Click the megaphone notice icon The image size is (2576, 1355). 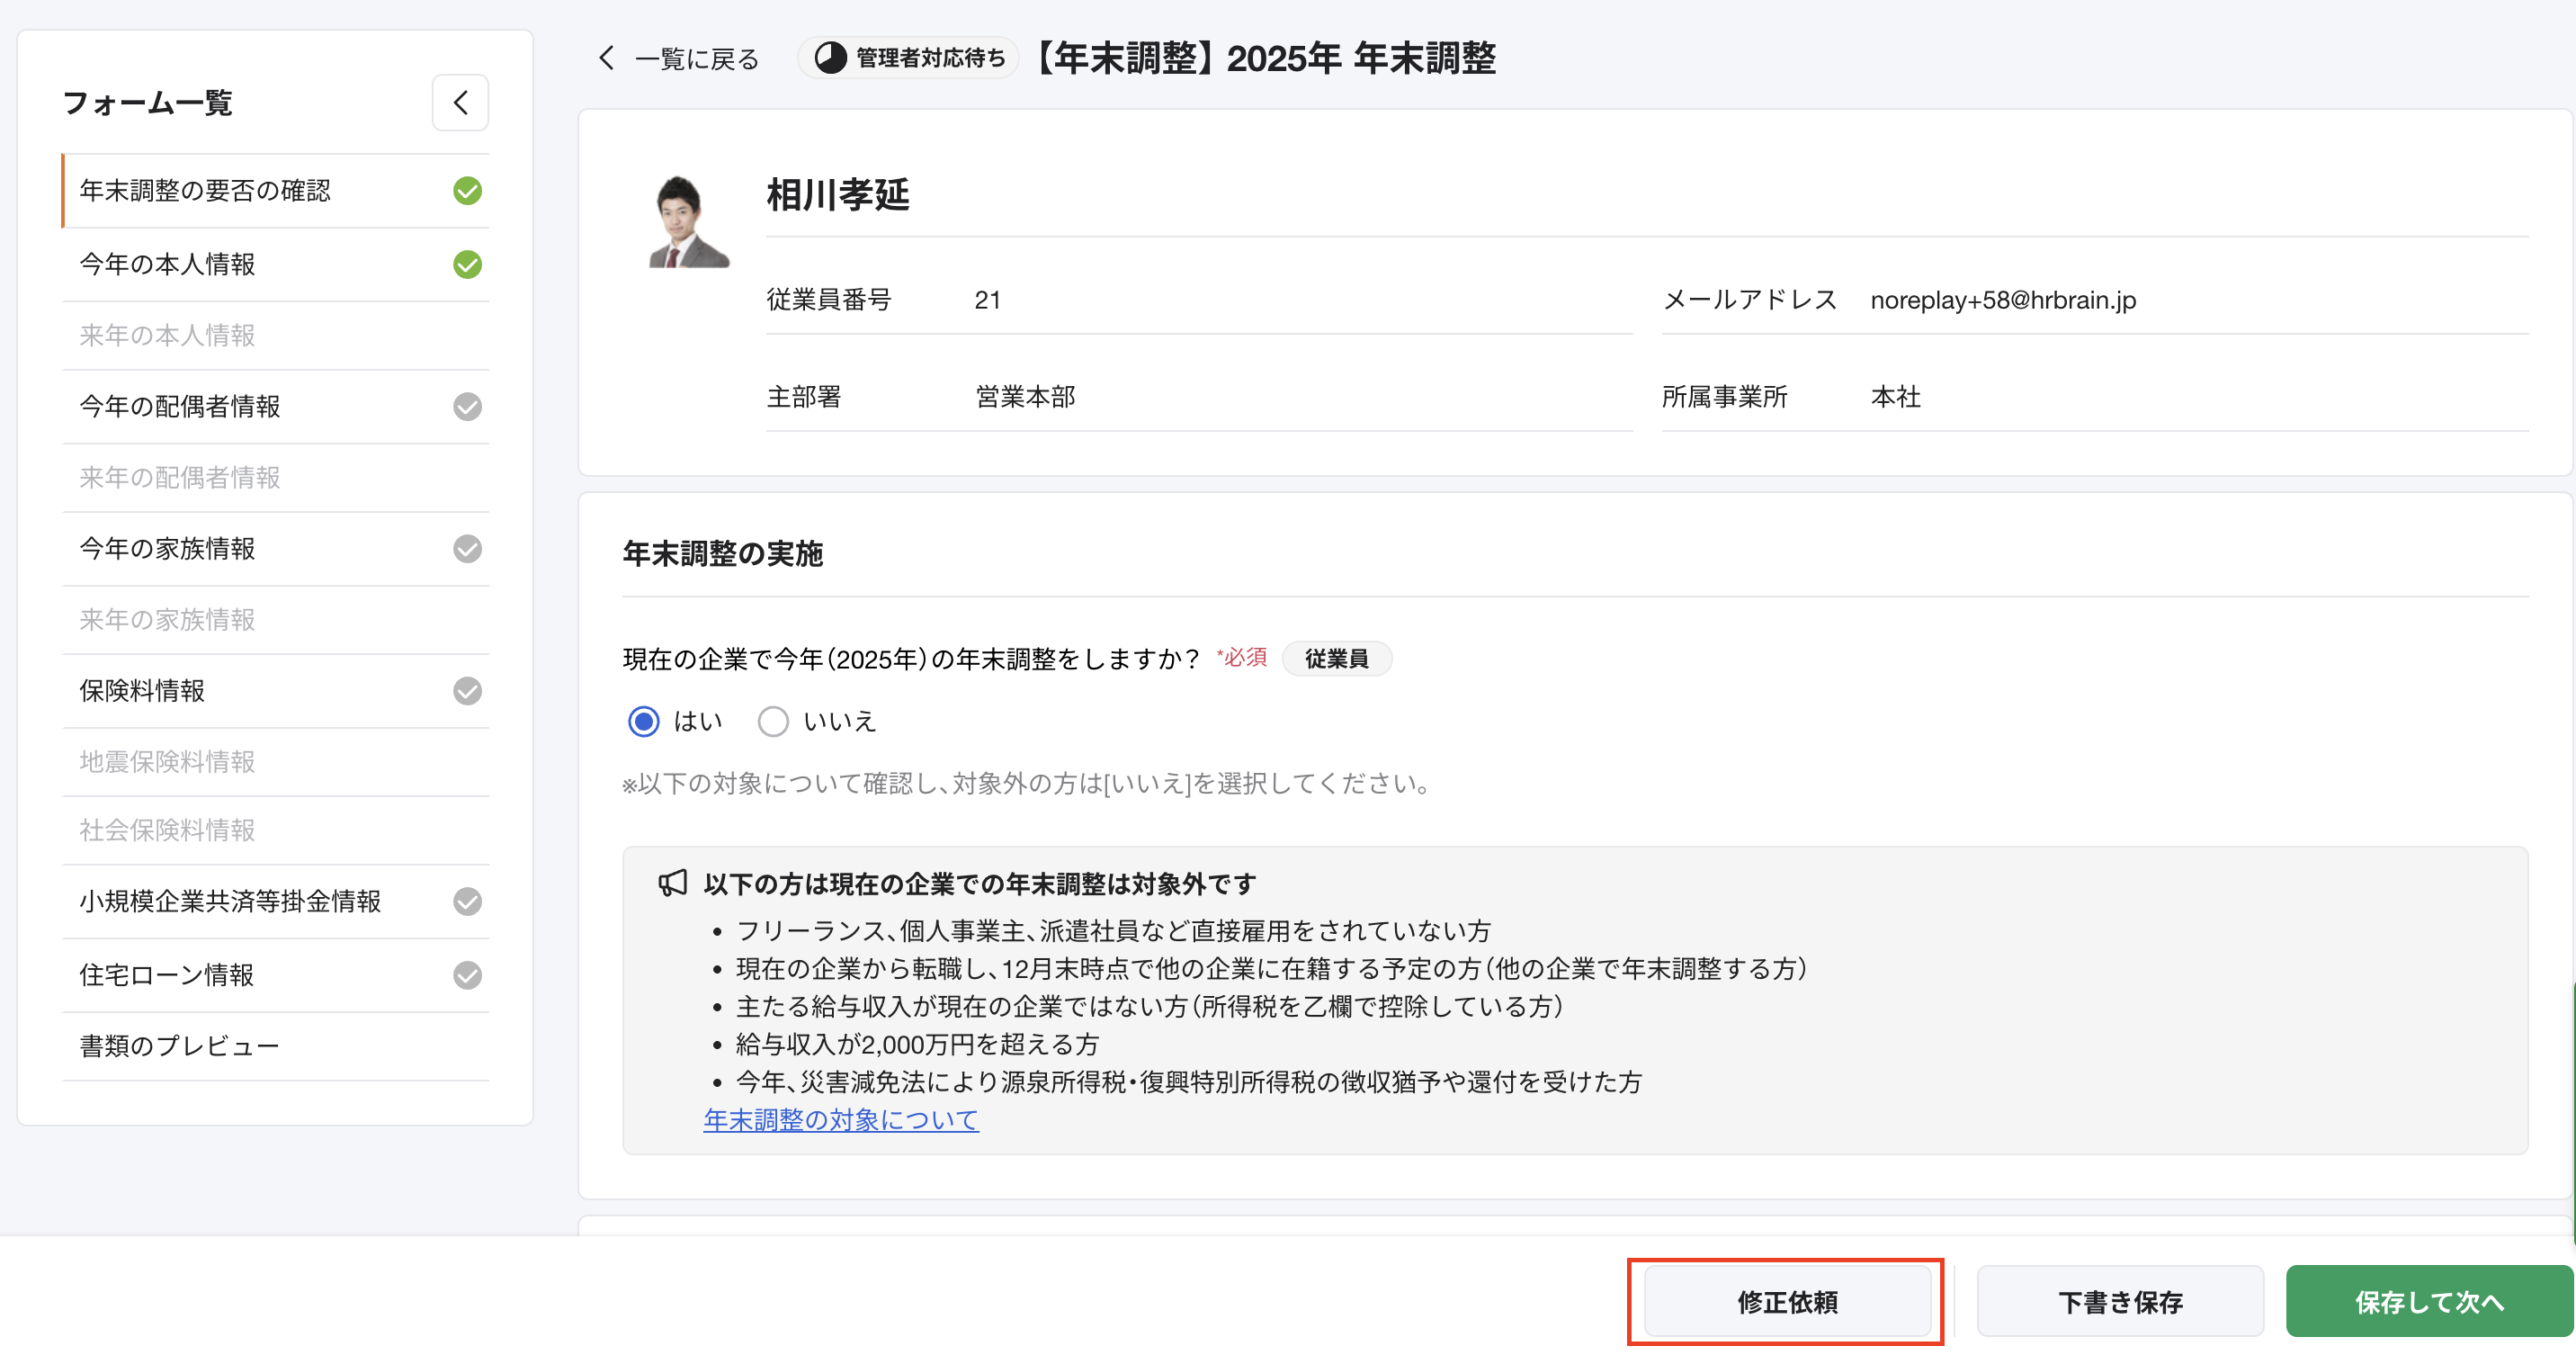point(673,883)
